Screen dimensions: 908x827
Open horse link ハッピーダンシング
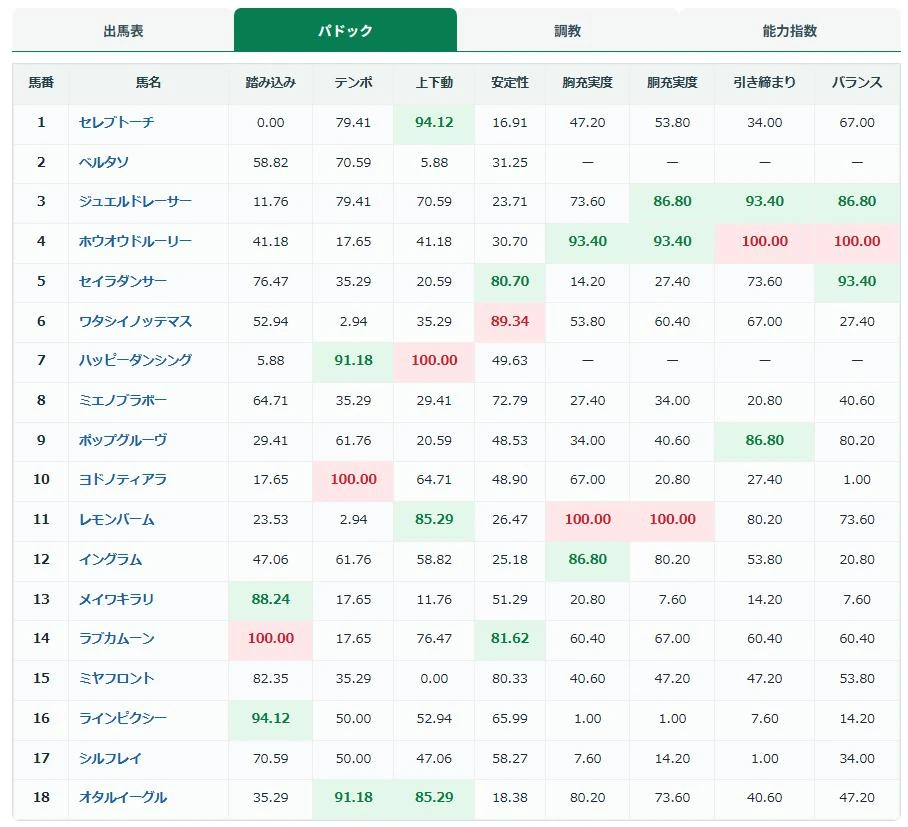135,360
